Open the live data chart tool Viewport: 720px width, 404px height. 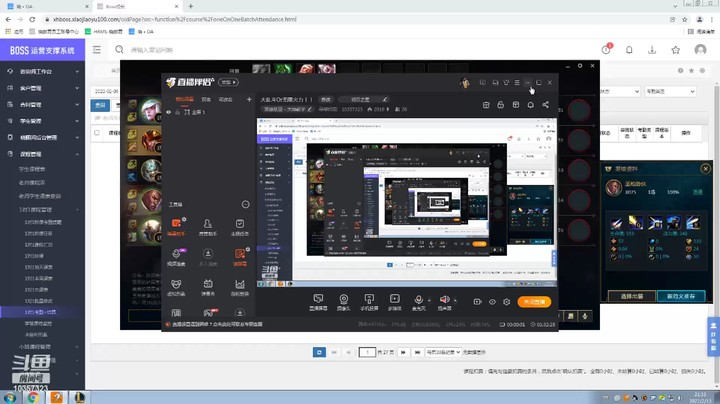click(240, 288)
